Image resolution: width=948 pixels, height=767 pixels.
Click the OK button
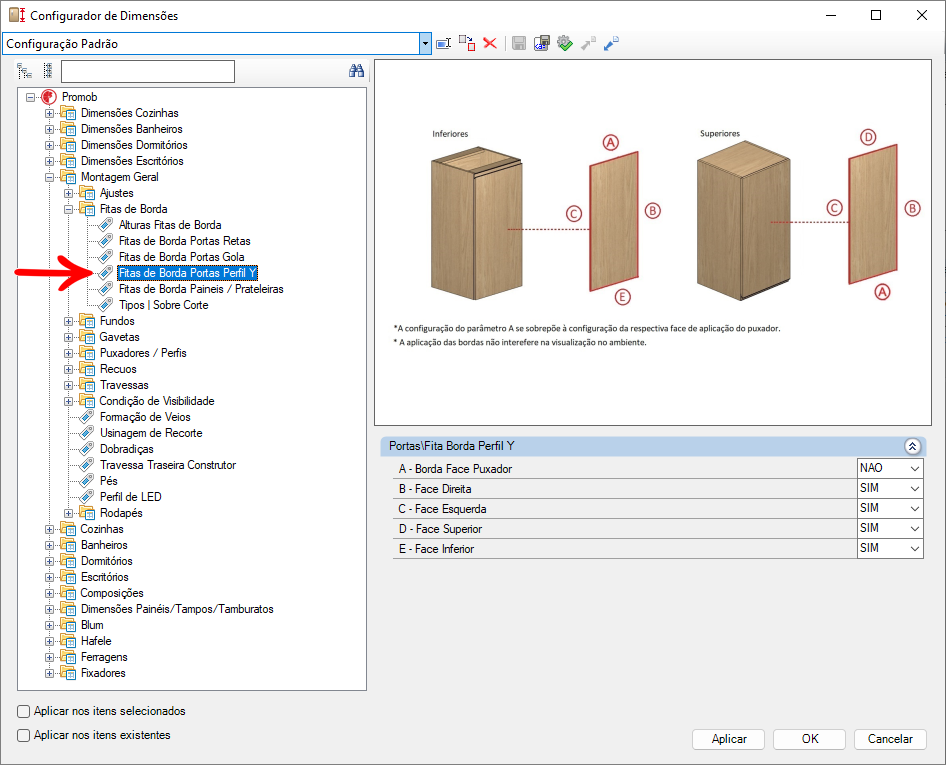click(x=810, y=740)
